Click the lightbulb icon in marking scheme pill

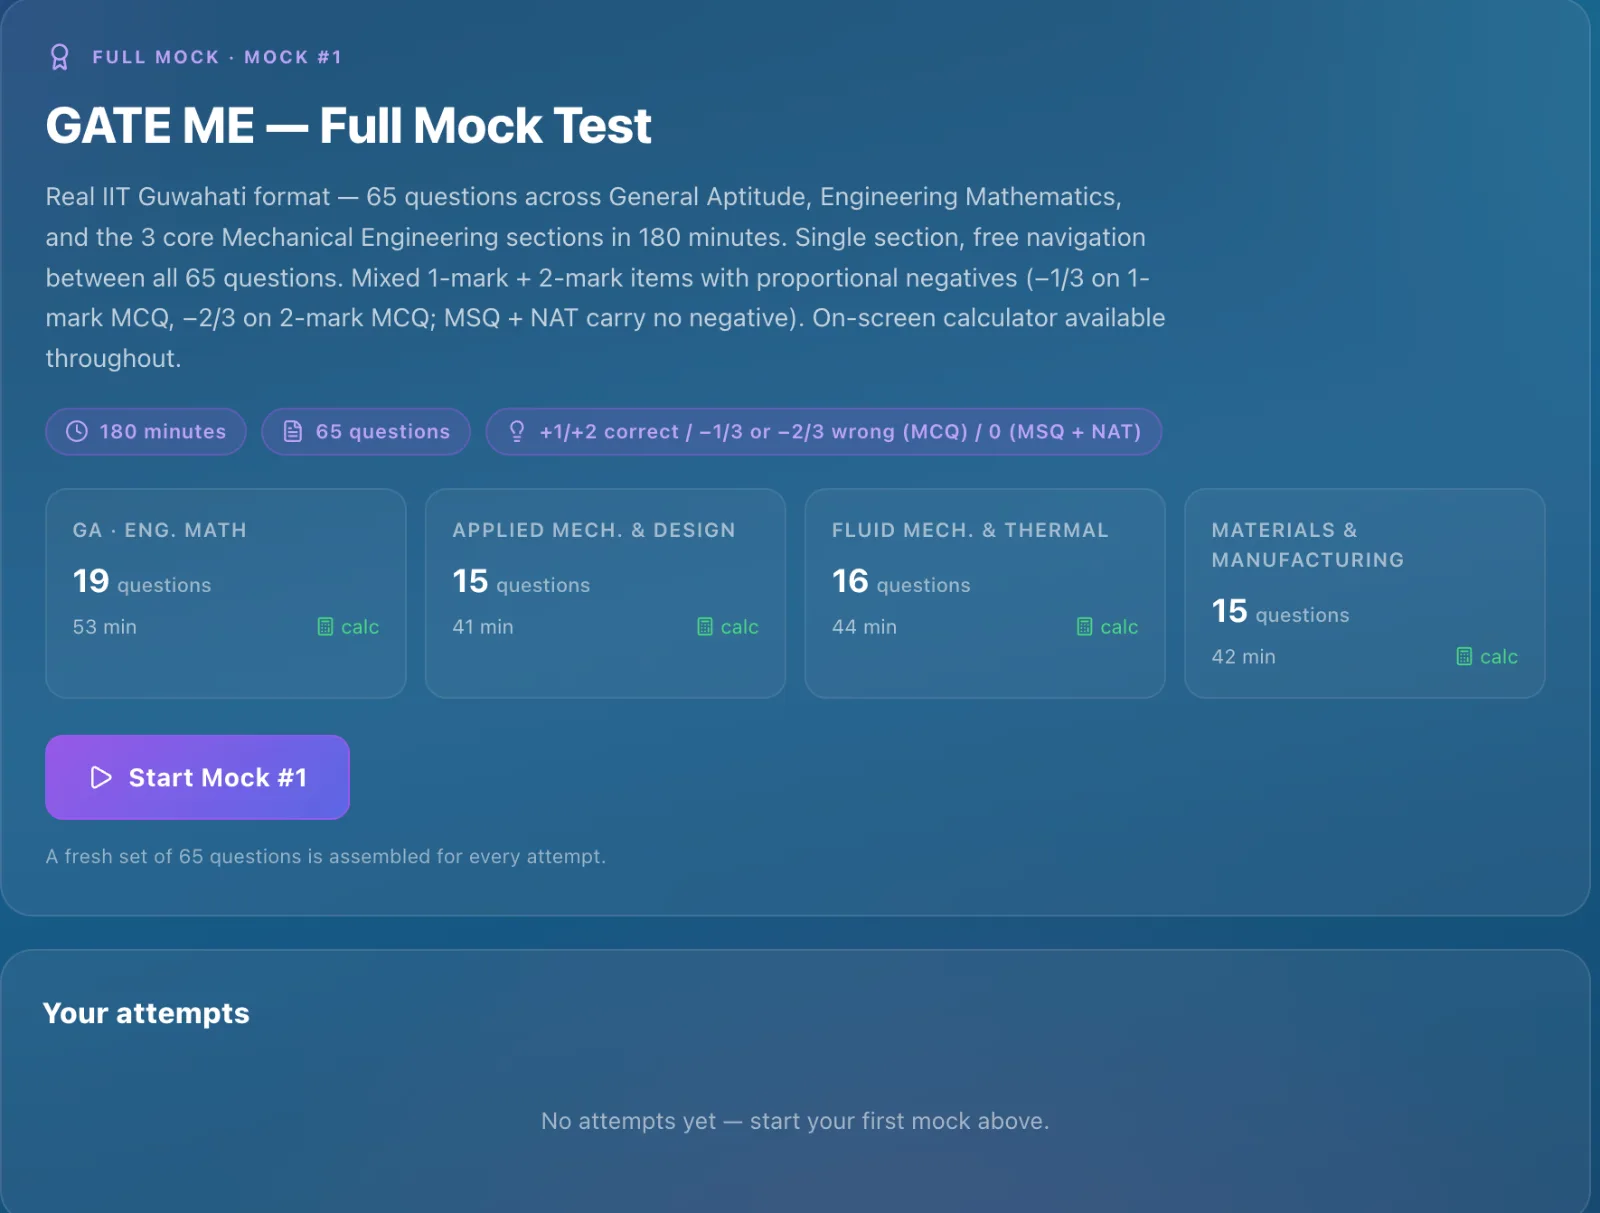point(517,431)
